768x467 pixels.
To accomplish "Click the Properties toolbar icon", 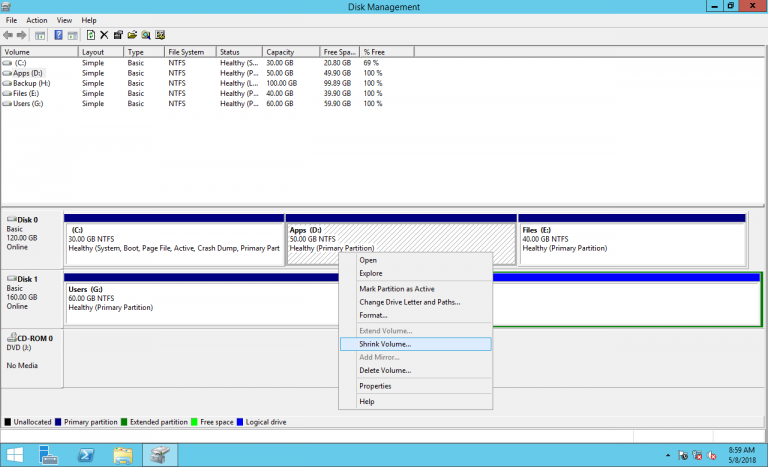I will click(x=118, y=35).
